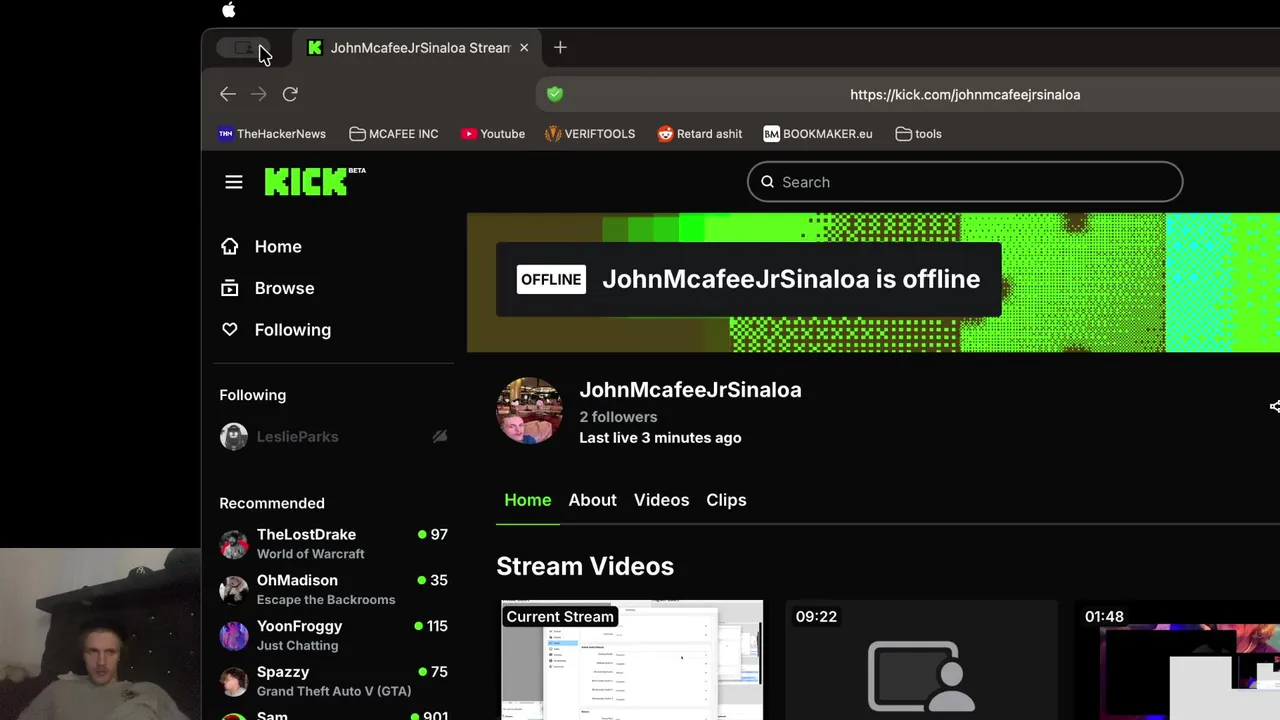The image size is (1280, 720).
Task: Open the Current Stream video thumbnail
Action: click(632, 660)
